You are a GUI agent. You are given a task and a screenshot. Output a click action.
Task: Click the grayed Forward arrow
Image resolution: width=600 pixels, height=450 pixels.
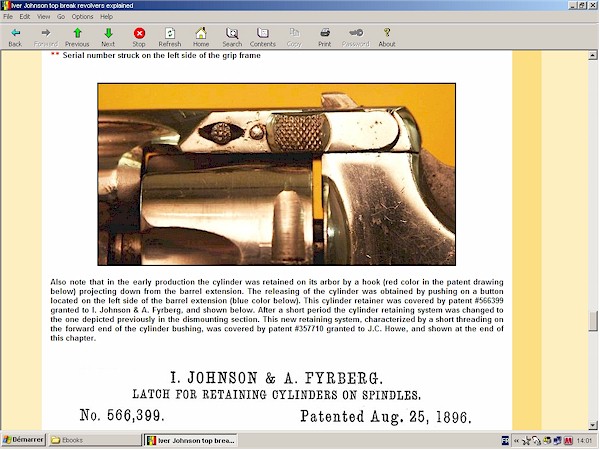pos(46,37)
